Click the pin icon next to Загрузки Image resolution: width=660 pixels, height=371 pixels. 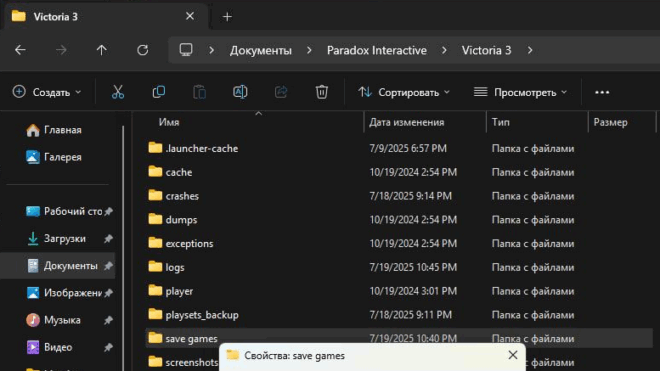click(109, 239)
